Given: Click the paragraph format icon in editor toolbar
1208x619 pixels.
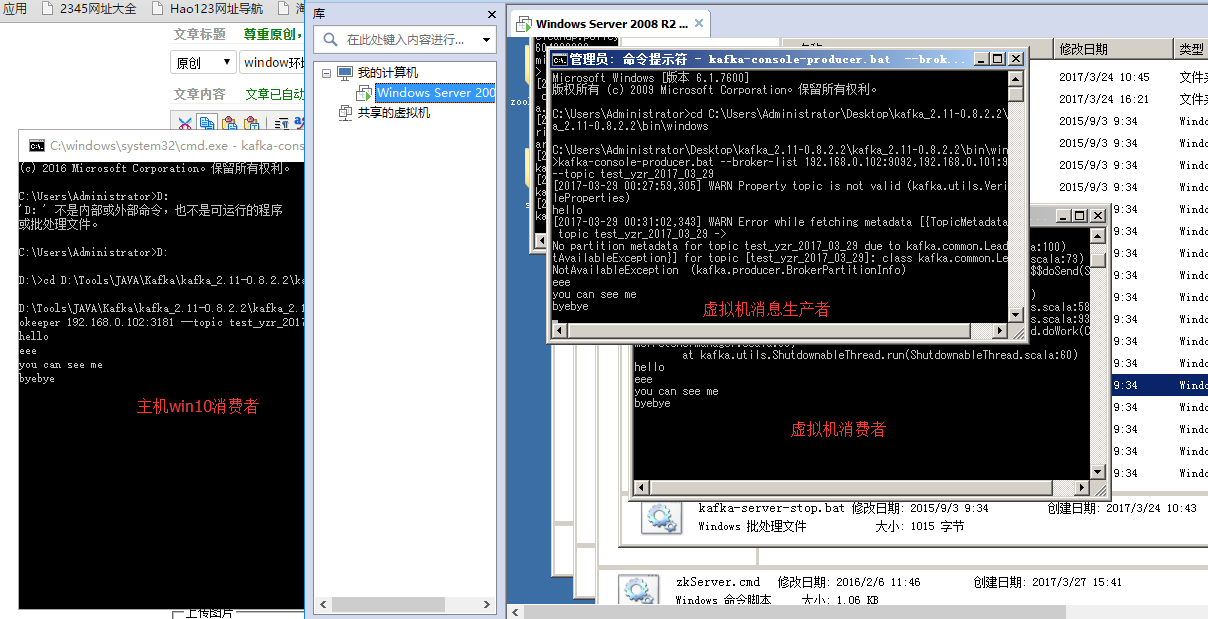Looking at the screenshot, I should pyautogui.click(x=282, y=123).
